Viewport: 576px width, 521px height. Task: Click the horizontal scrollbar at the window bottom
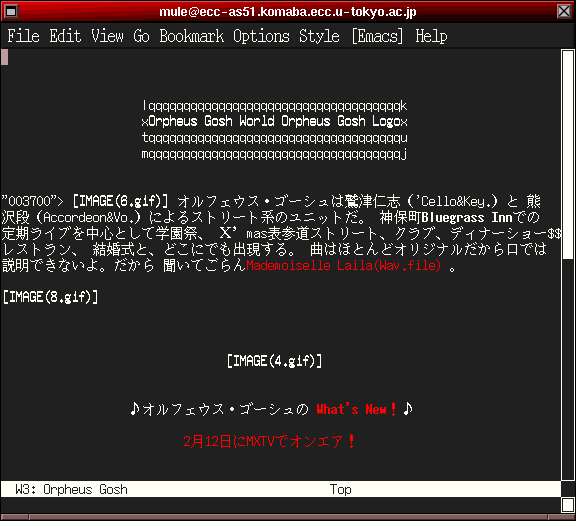[288, 517]
